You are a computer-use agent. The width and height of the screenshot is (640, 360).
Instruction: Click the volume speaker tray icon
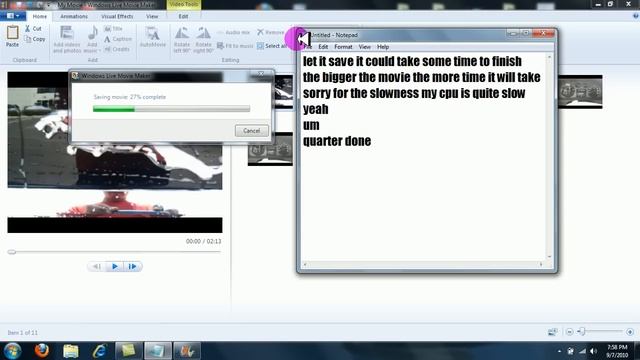coord(594,351)
